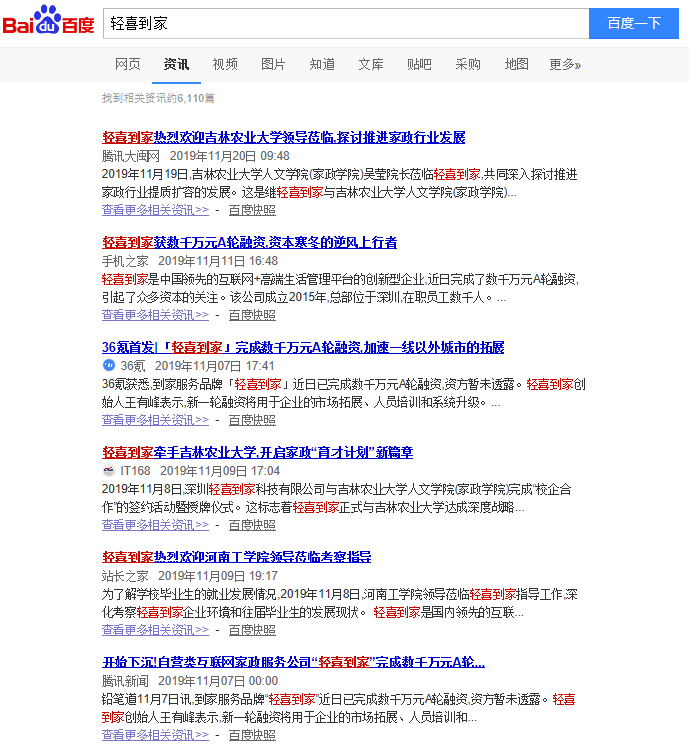Open 百度快照 for 腾讯新闻 result
The image size is (689, 752).
point(252,735)
